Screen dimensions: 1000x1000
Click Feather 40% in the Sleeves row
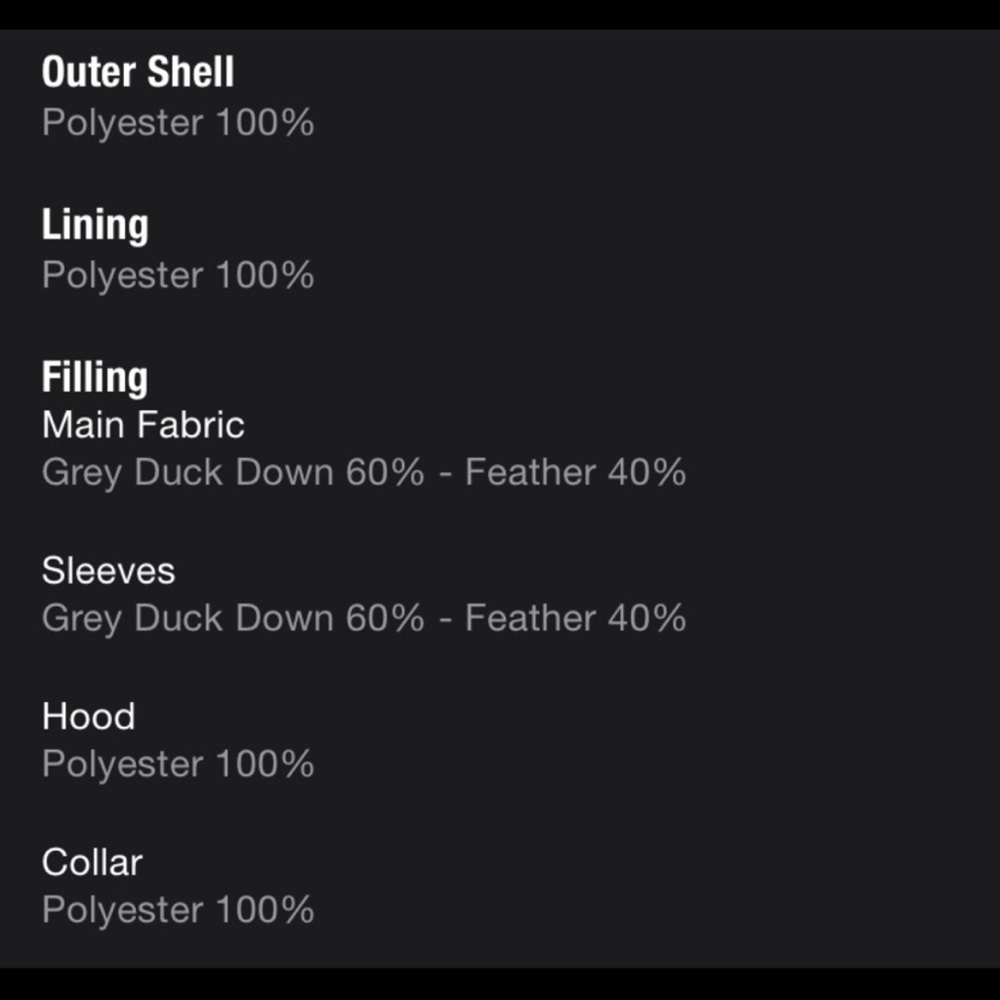[575, 619]
